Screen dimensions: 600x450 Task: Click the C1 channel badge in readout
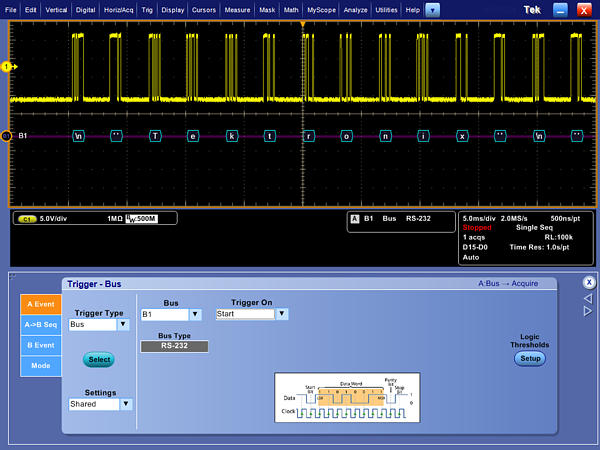(x=29, y=218)
